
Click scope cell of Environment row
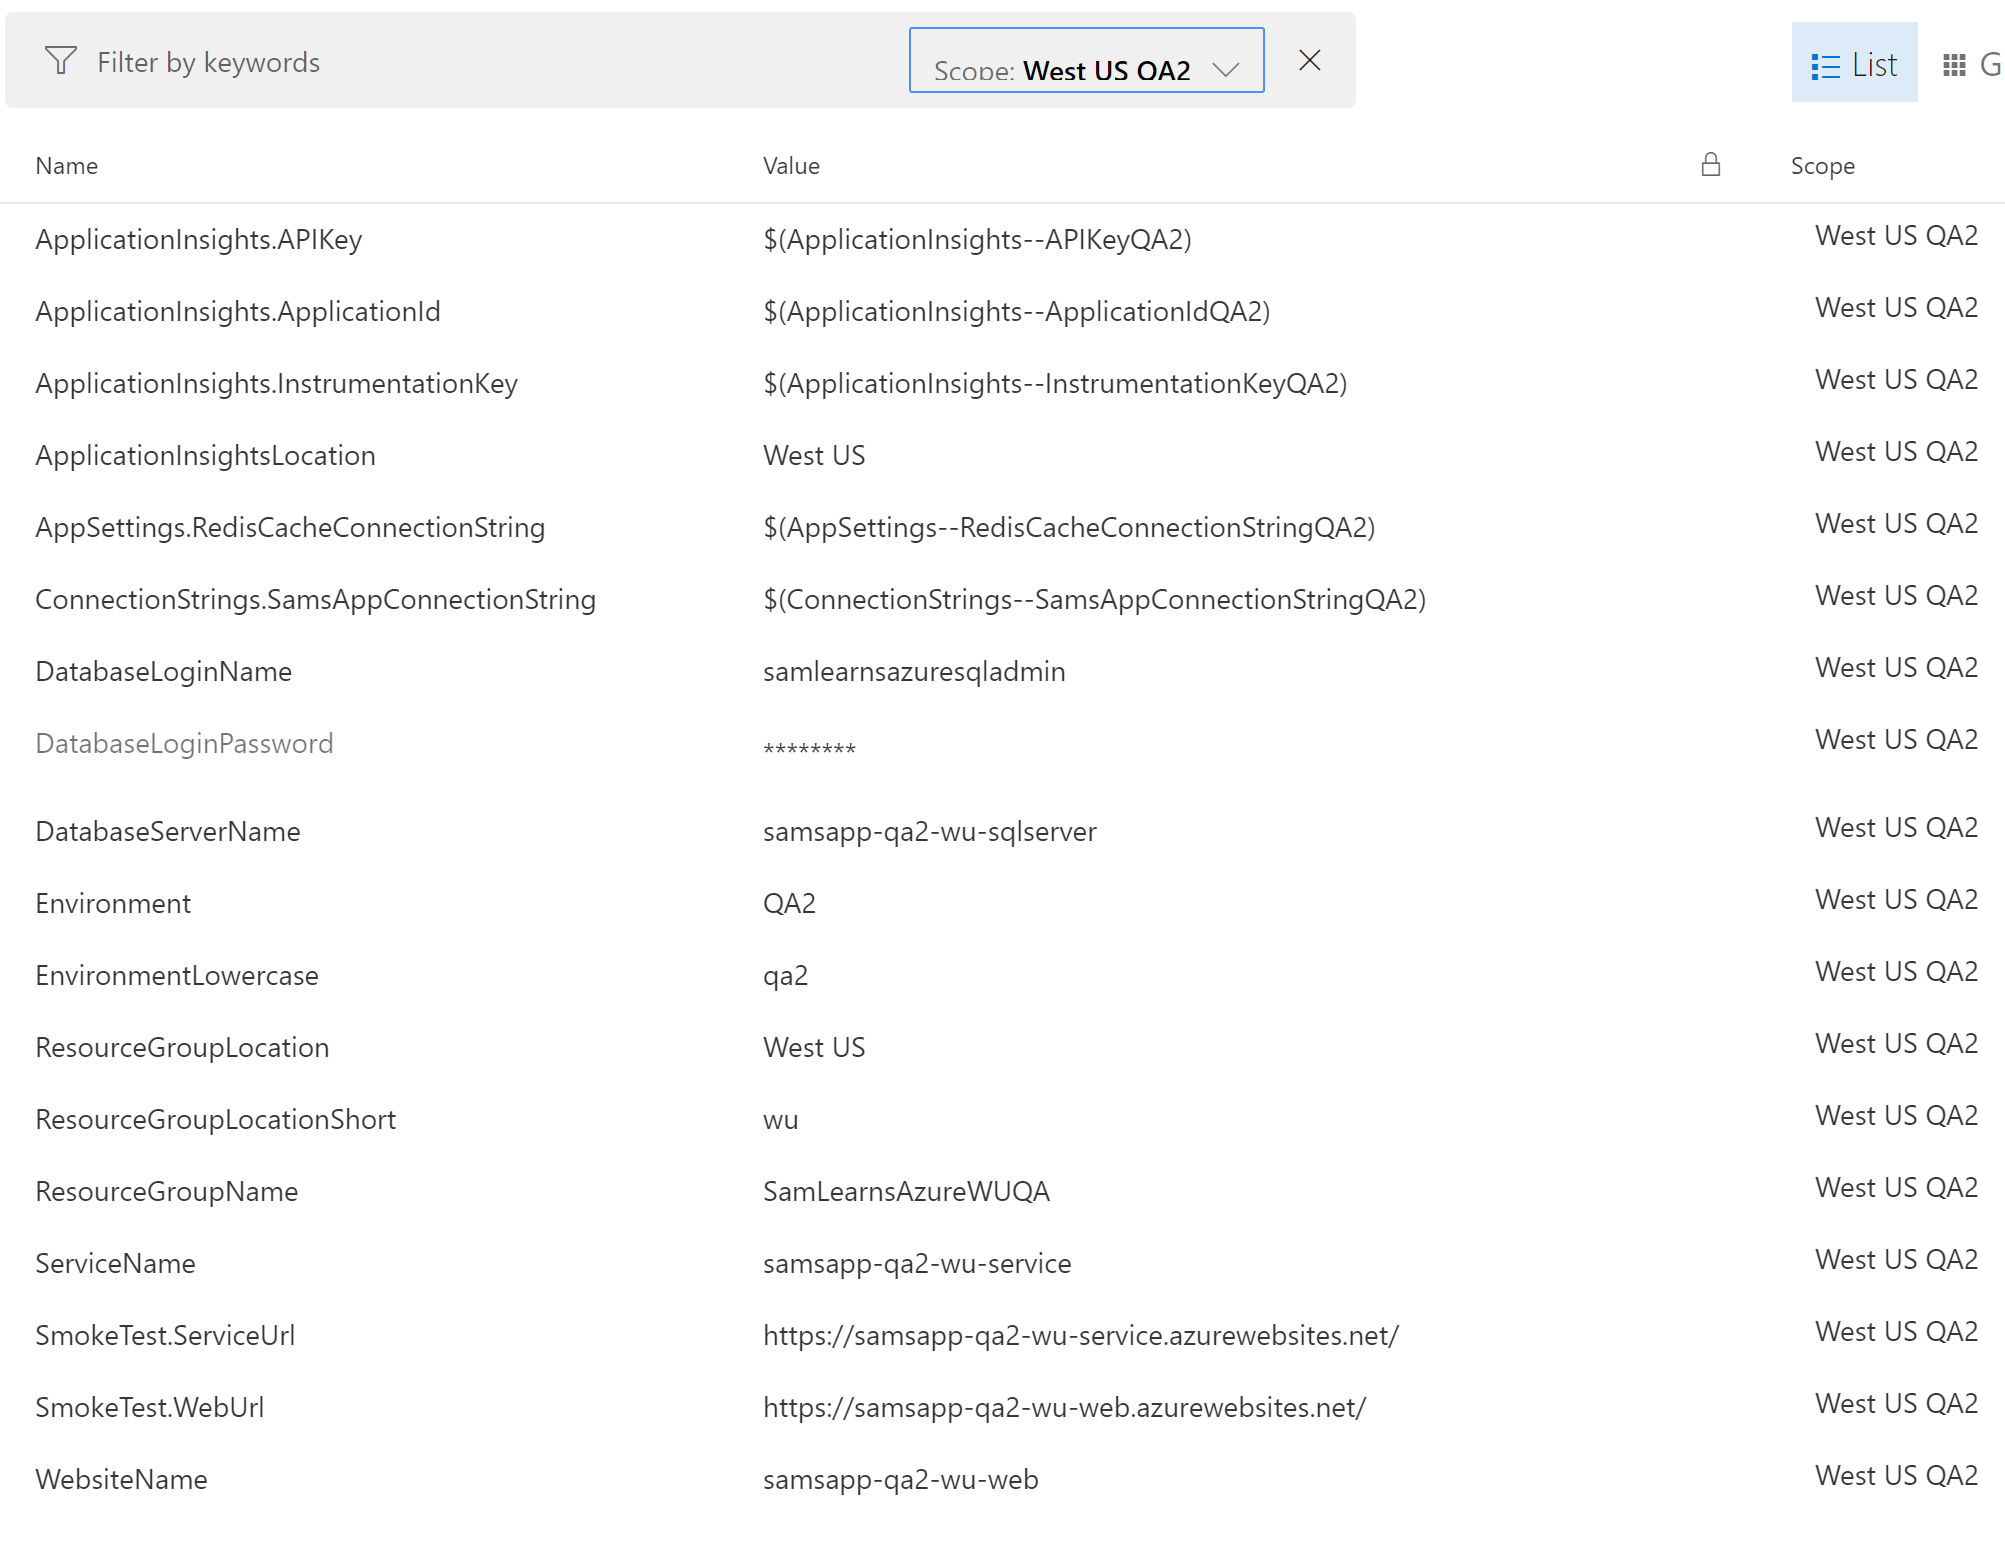tap(1895, 899)
